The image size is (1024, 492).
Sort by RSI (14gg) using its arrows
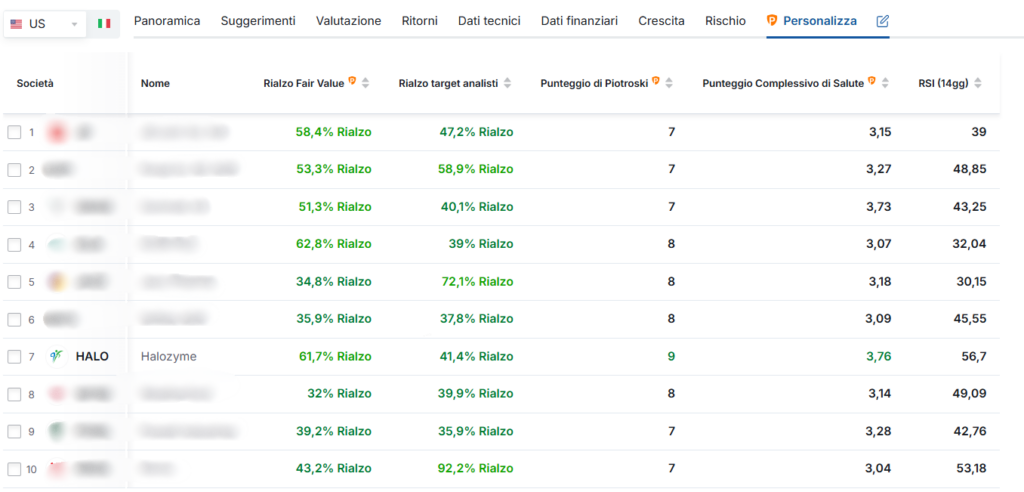[x=977, y=83]
